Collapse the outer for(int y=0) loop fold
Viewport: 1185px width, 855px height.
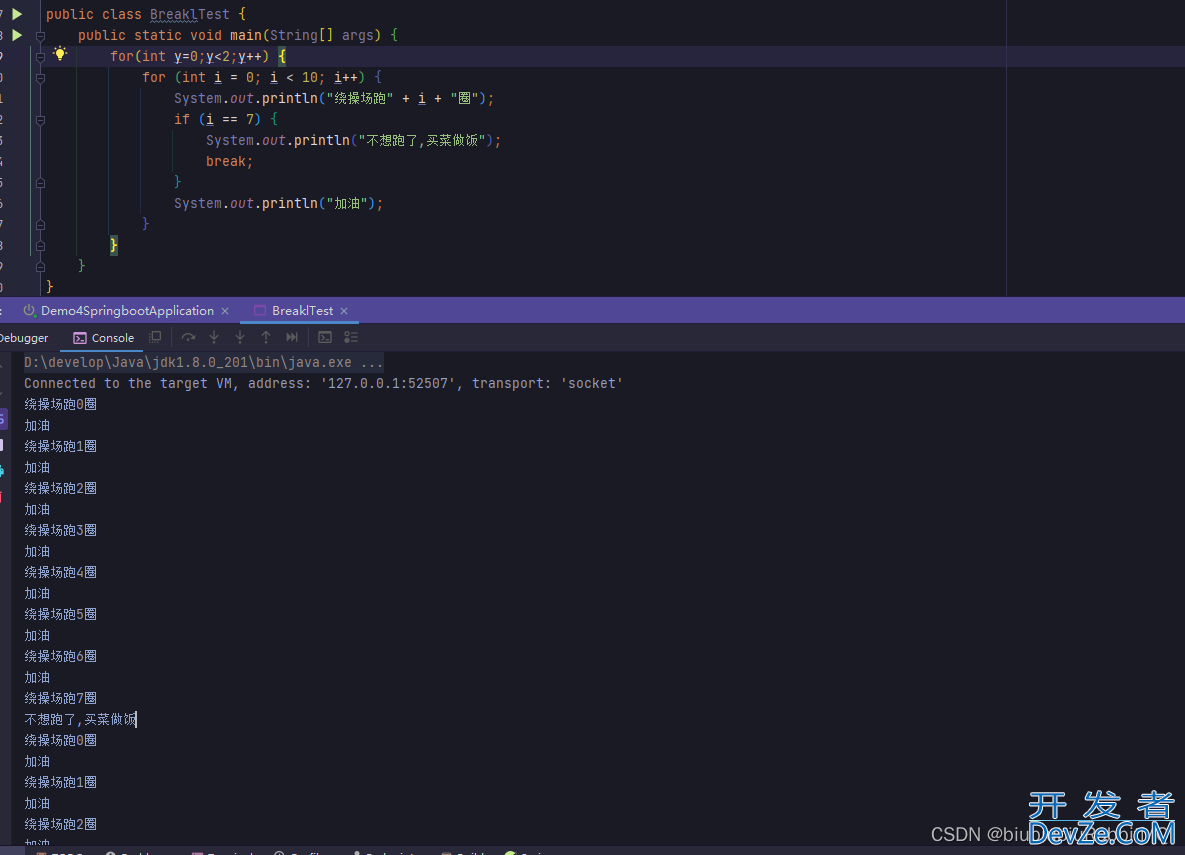[41, 57]
